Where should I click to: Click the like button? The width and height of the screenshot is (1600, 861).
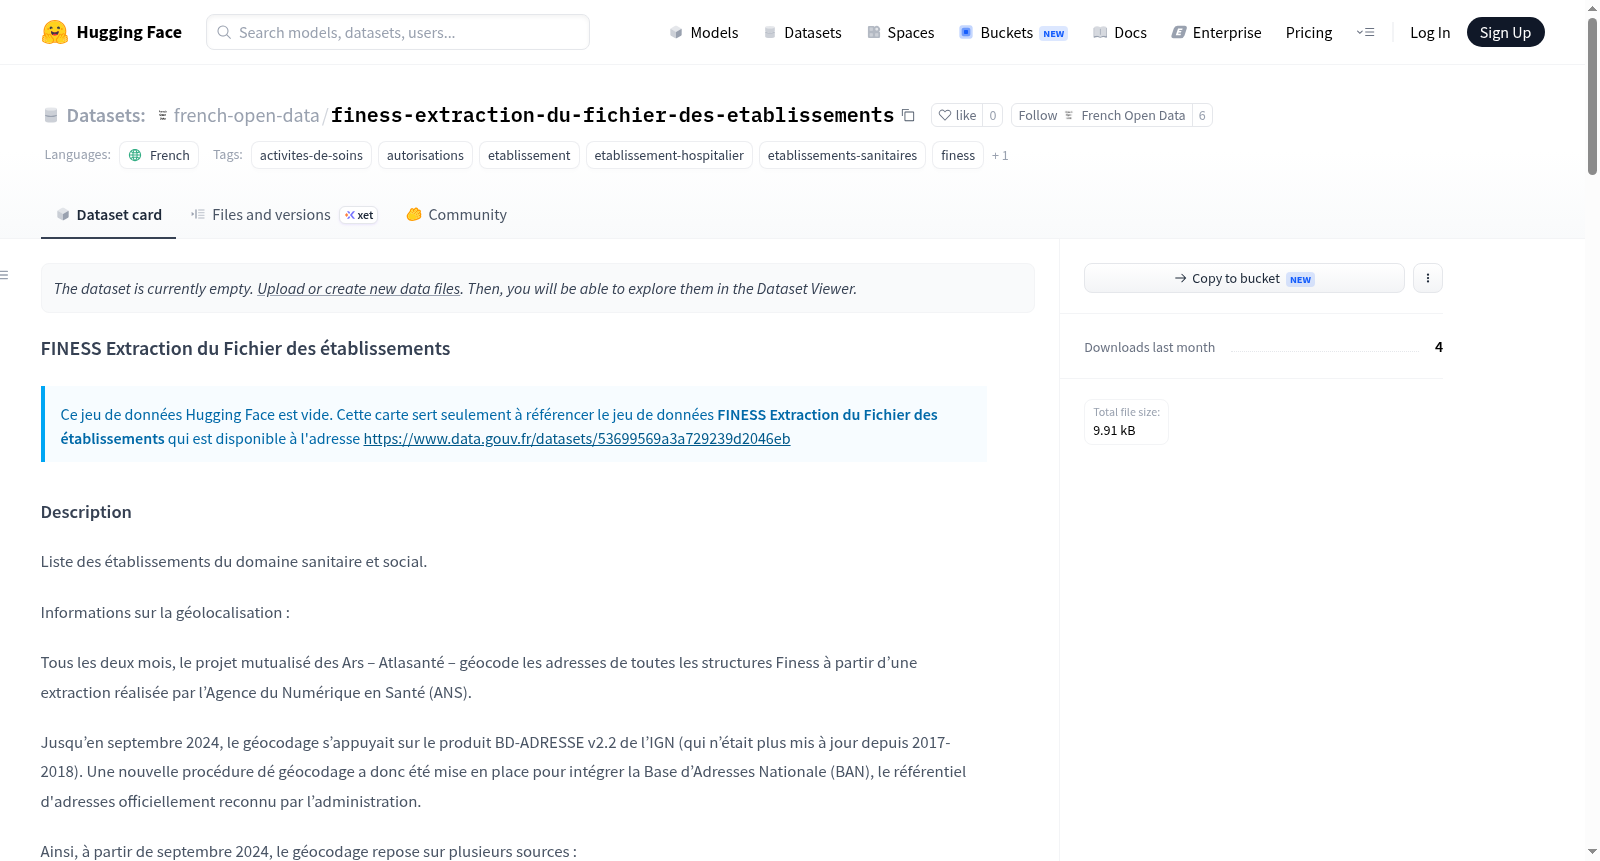click(x=957, y=115)
